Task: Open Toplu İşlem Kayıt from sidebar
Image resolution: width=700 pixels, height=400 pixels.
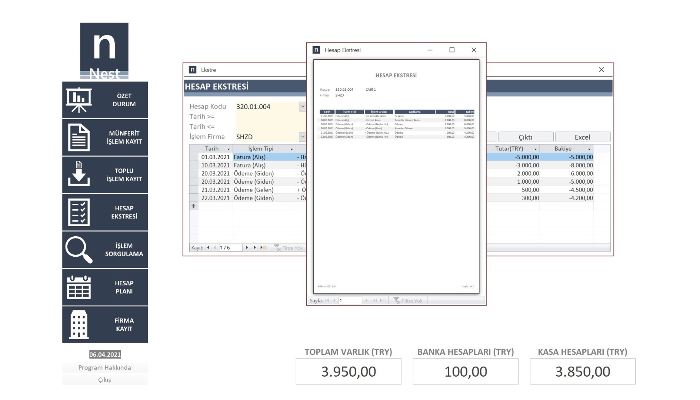Action: pos(105,175)
